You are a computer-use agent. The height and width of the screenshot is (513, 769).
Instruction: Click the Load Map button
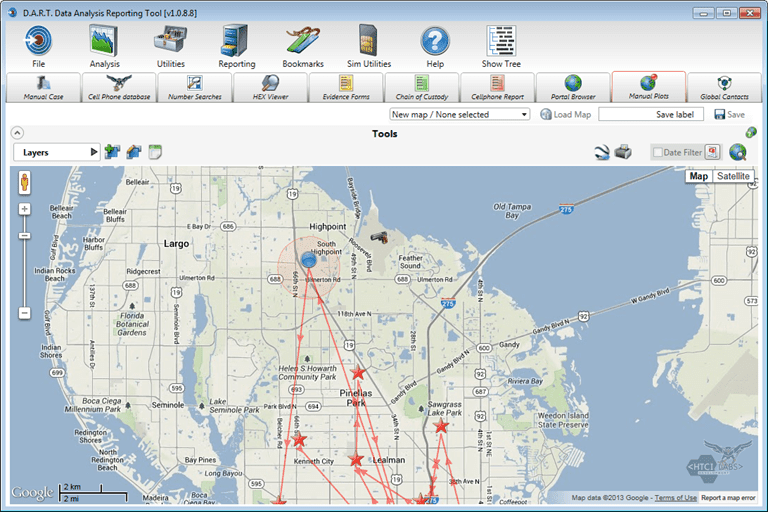[x=565, y=114]
